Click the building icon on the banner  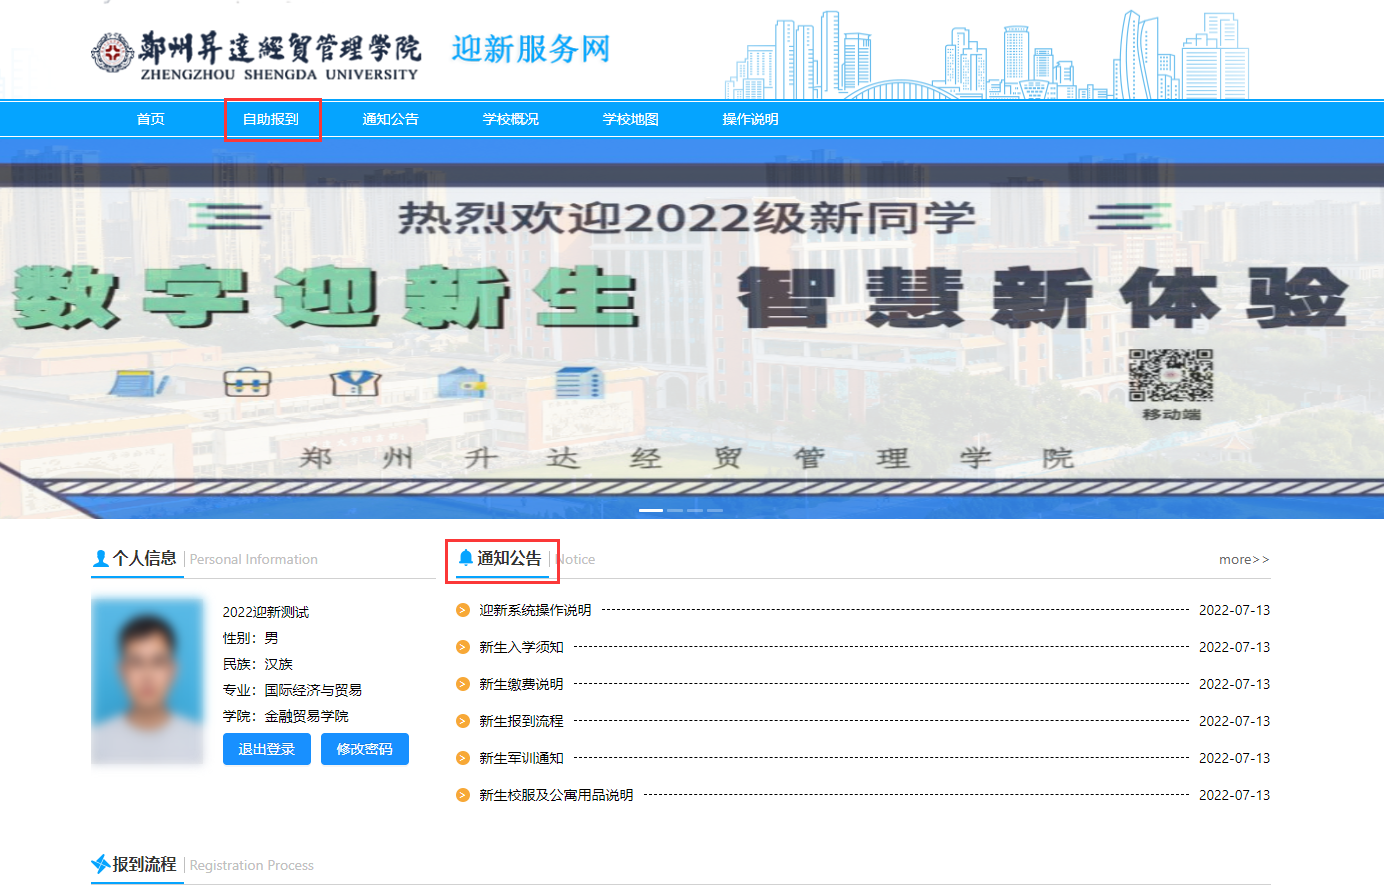pyautogui.click(x=579, y=382)
